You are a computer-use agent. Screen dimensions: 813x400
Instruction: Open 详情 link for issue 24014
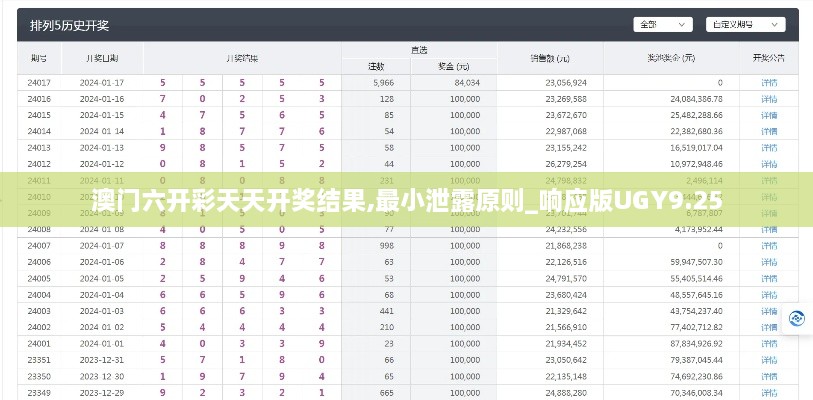coord(769,131)
